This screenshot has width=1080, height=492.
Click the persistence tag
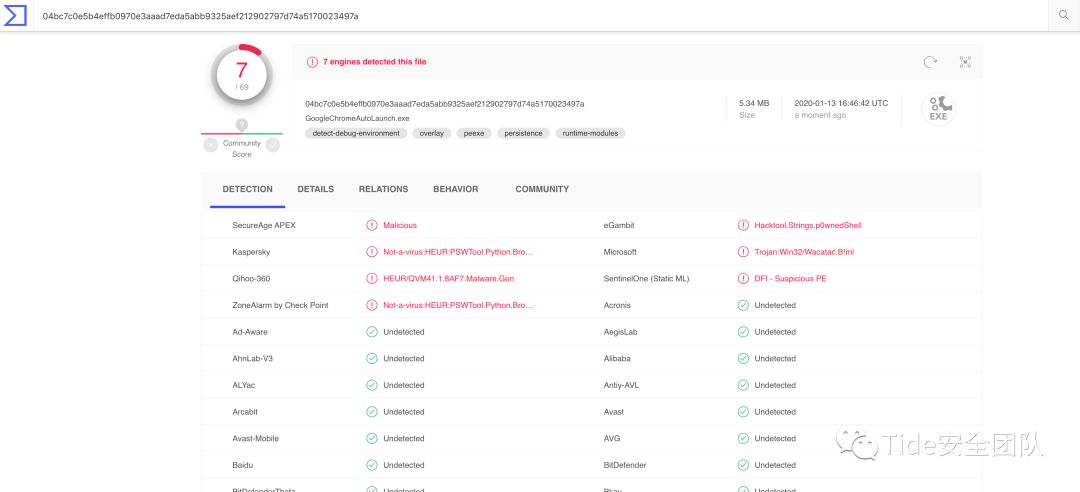tap(523, 133)
